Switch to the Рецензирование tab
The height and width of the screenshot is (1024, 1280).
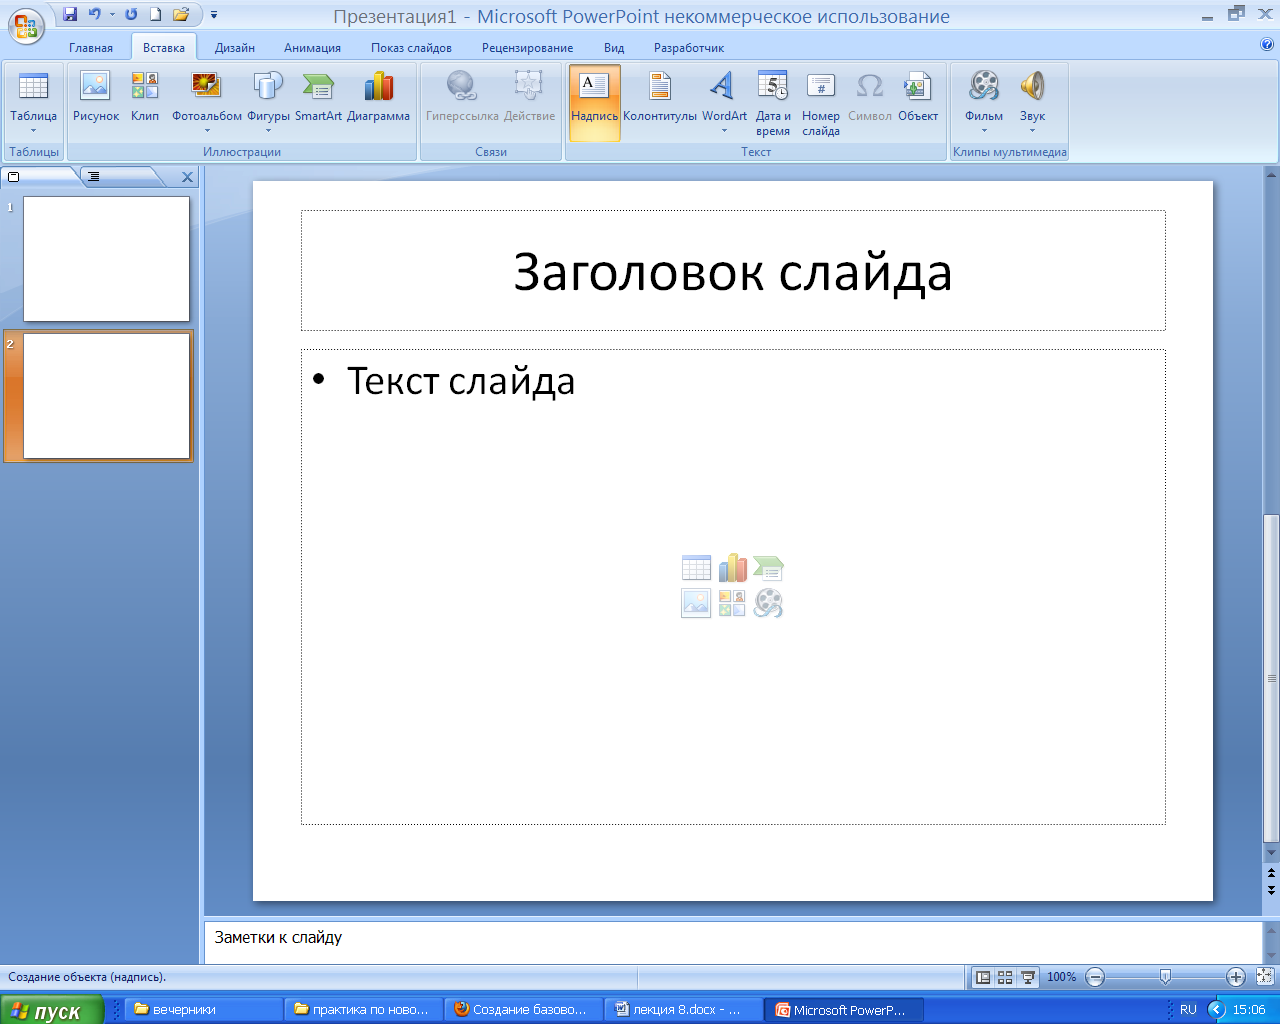coord(527,47)
